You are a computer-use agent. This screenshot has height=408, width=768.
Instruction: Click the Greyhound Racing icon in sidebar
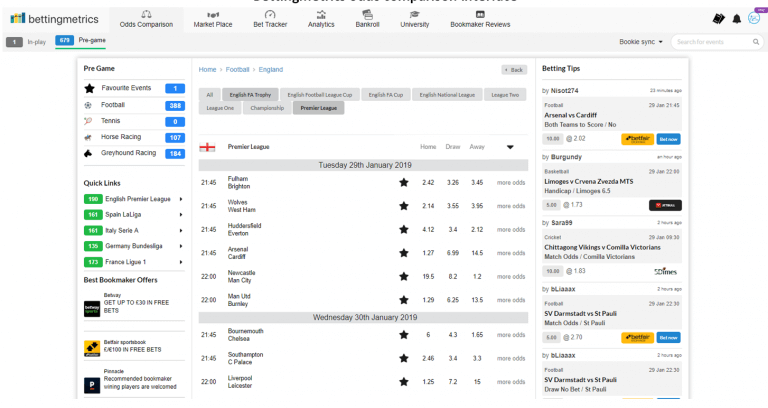tap(89, 153)
